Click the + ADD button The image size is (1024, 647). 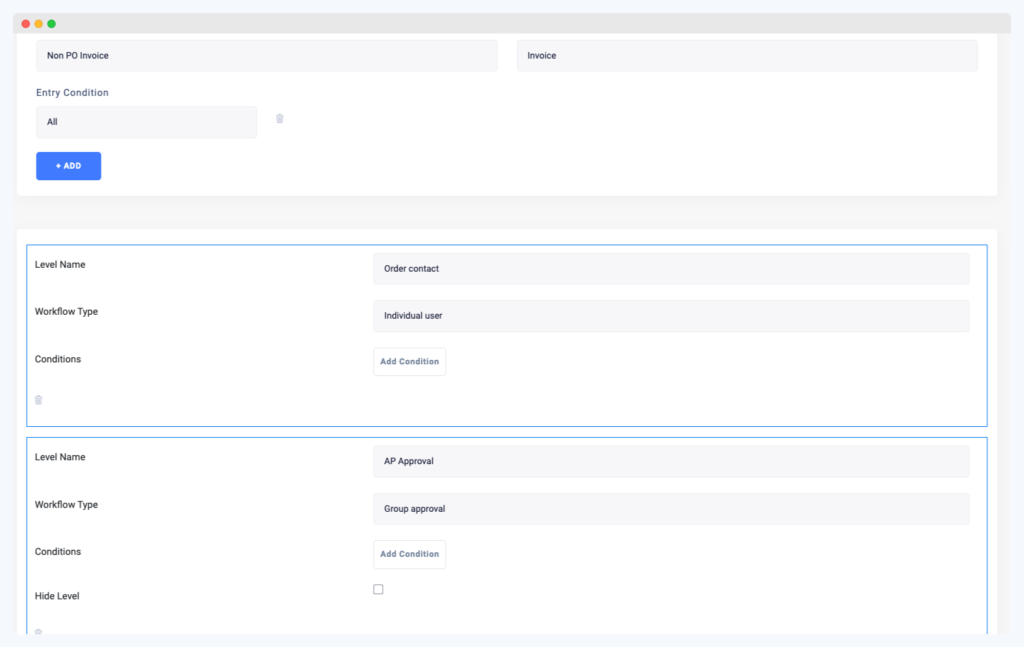(x=68, y=165)
